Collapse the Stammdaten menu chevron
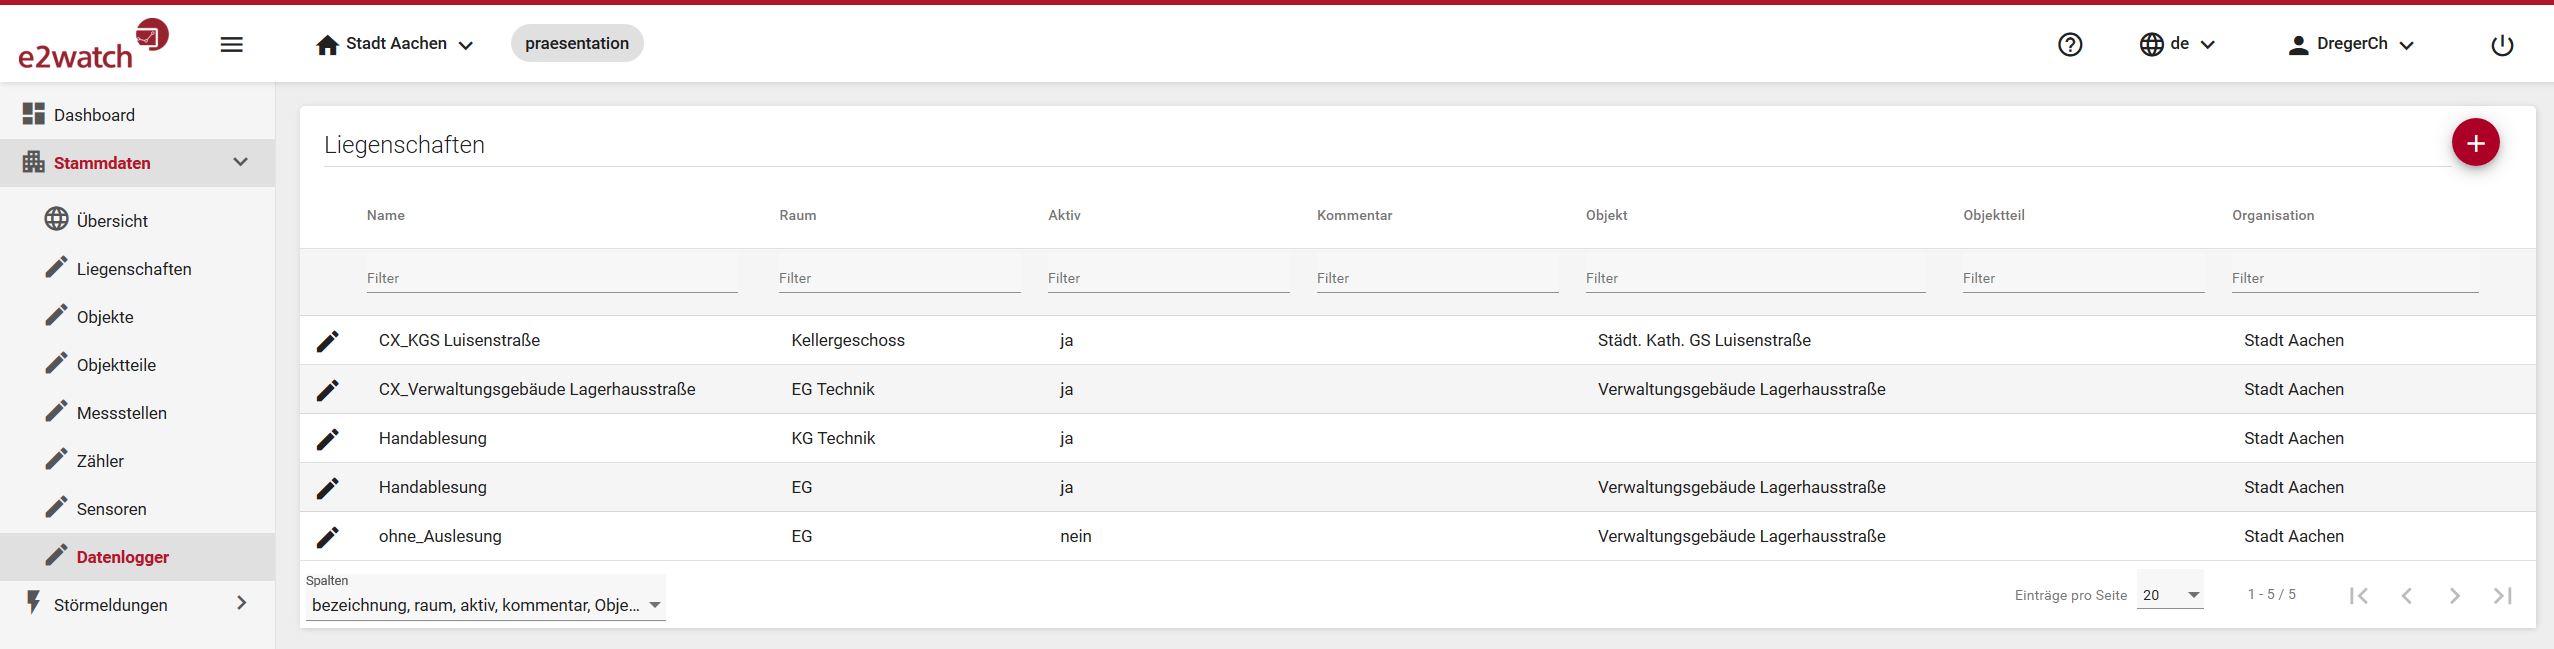The width and height of the screenshot is (2554, 649). [240, 162]
